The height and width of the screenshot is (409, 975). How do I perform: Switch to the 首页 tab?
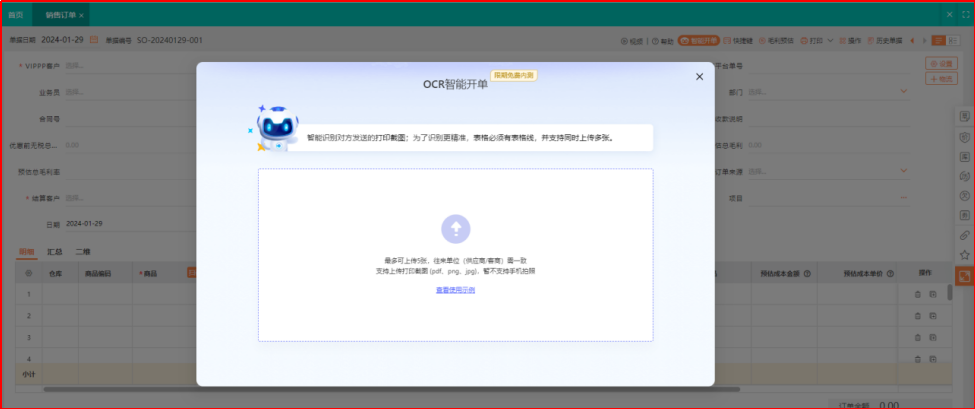pos(16,15)
